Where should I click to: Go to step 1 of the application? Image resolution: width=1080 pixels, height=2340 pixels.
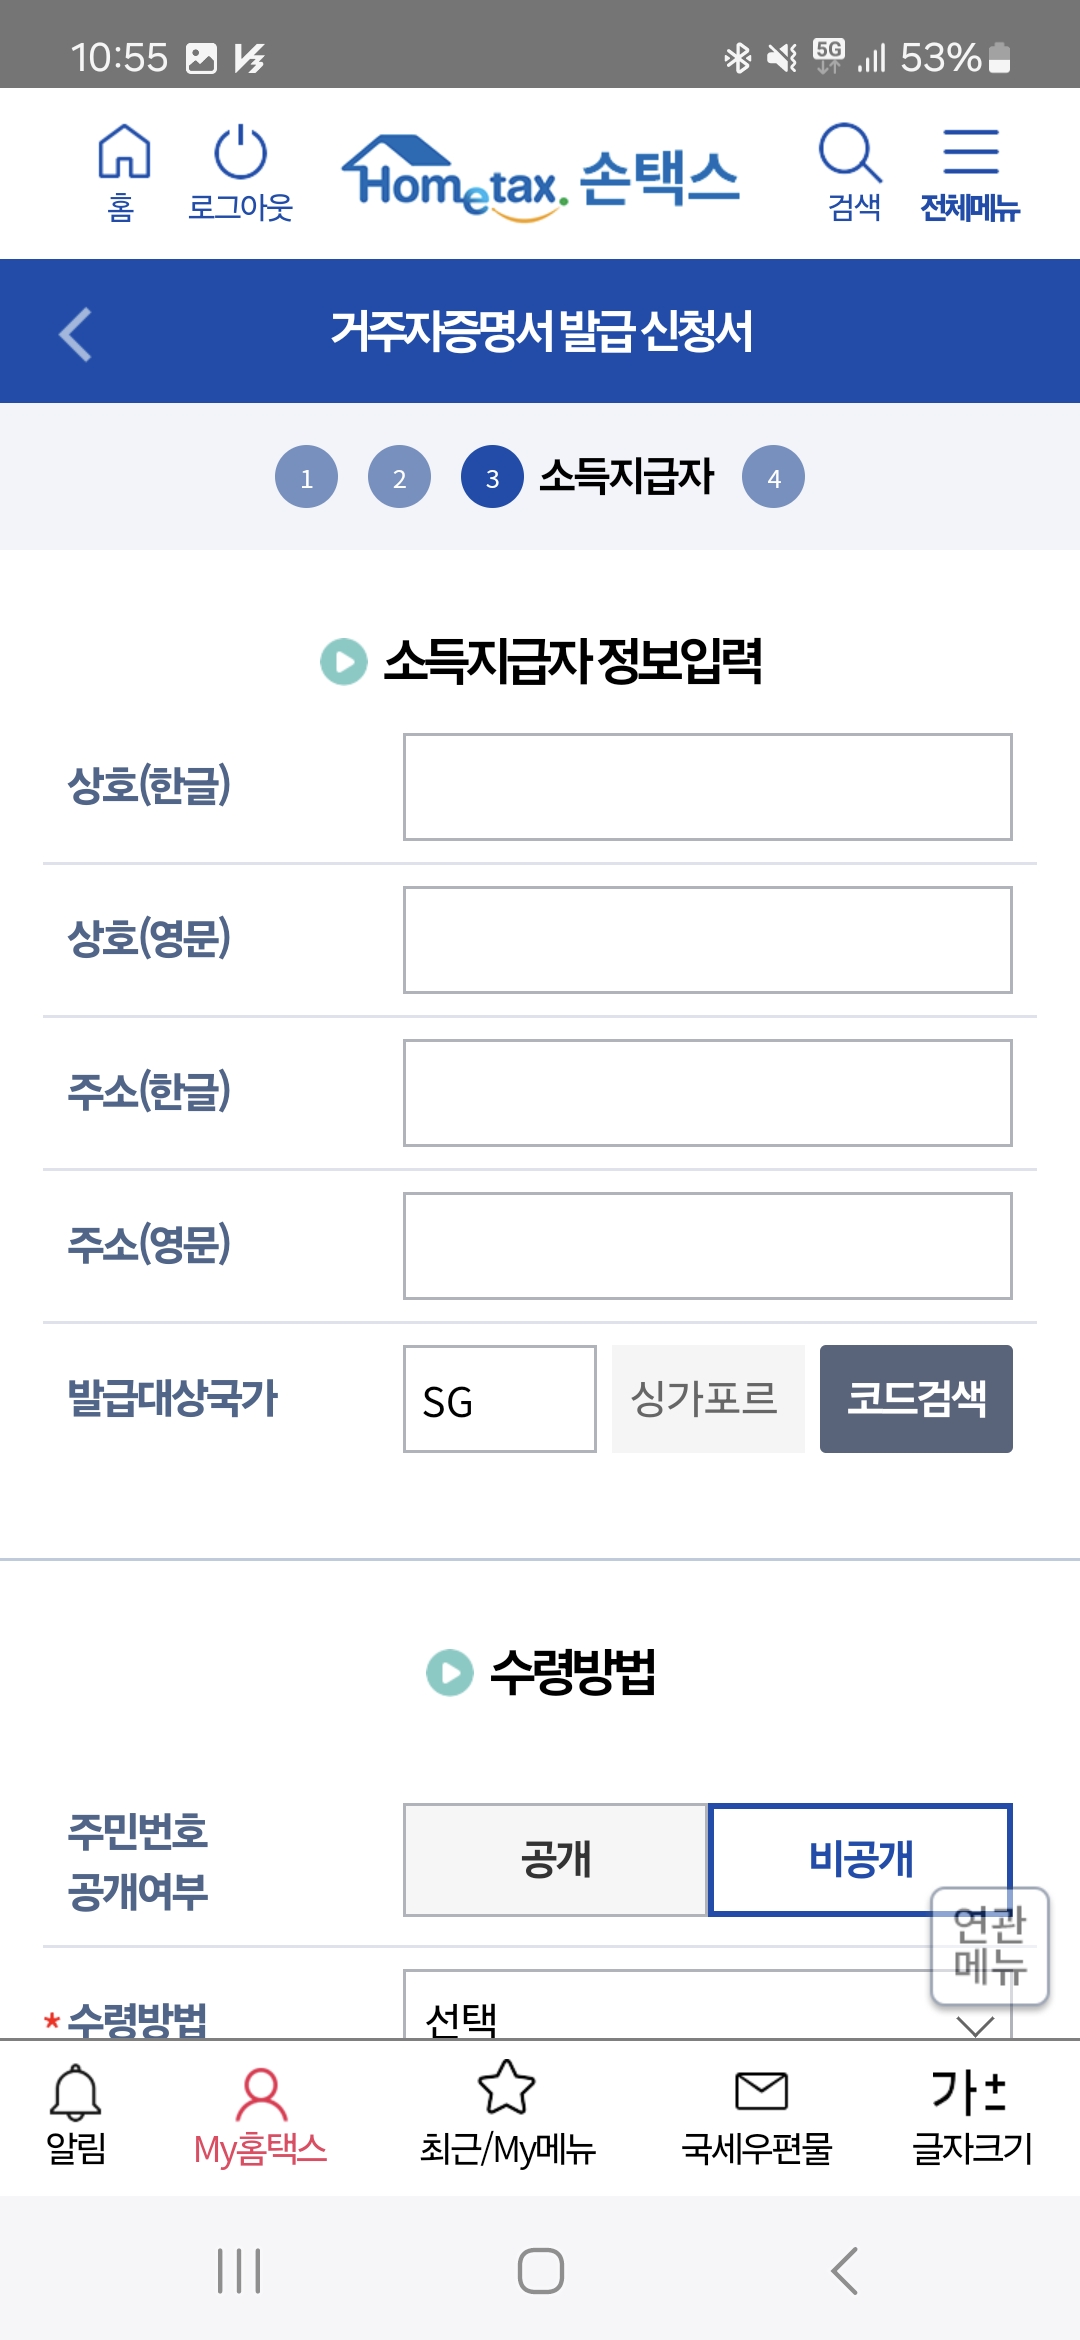pyautogui.click(x=307, y=476)
